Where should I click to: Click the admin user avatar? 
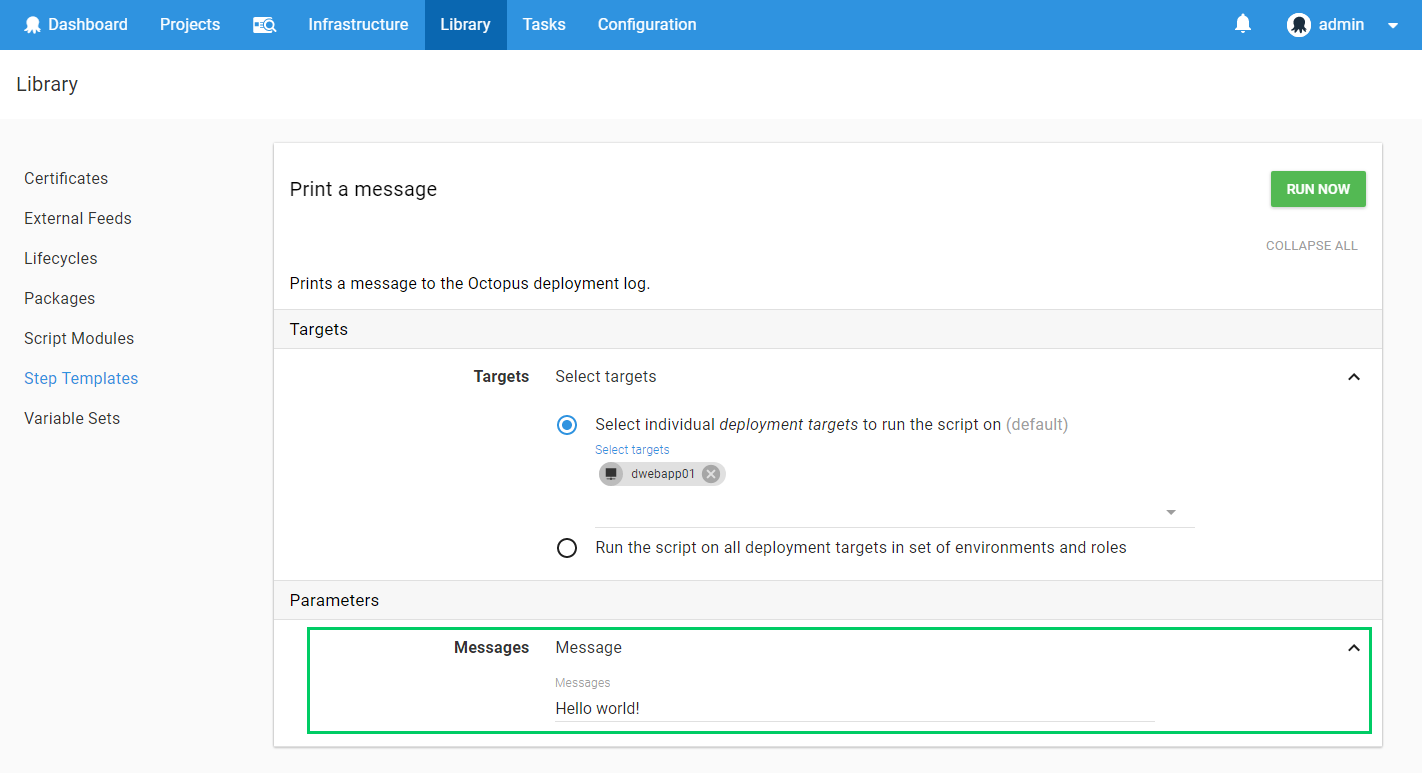click(x=1298, y=25)
